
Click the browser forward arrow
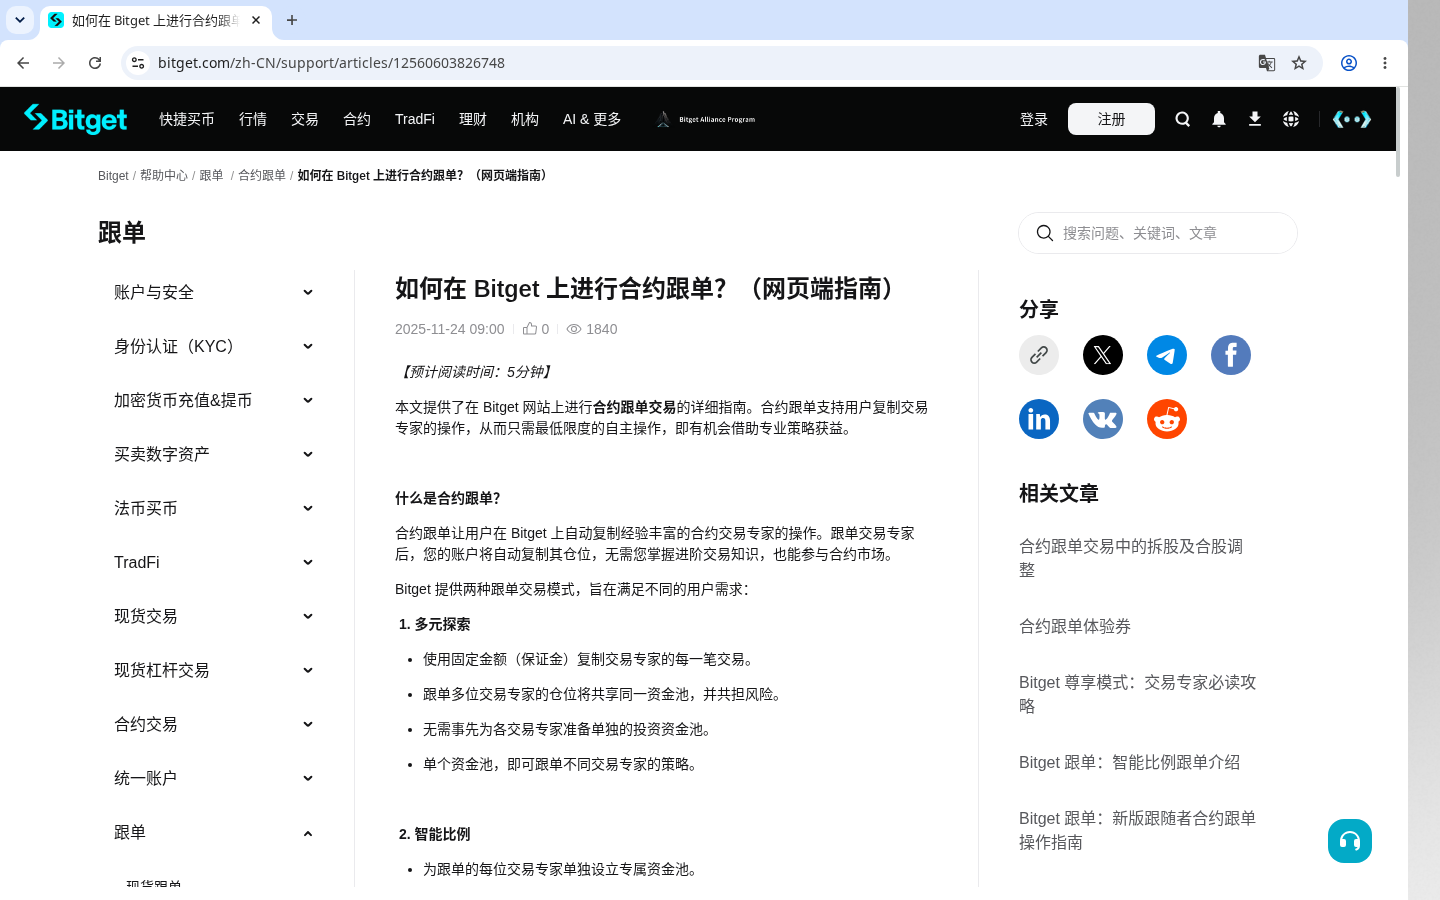(x=59, y=63)
